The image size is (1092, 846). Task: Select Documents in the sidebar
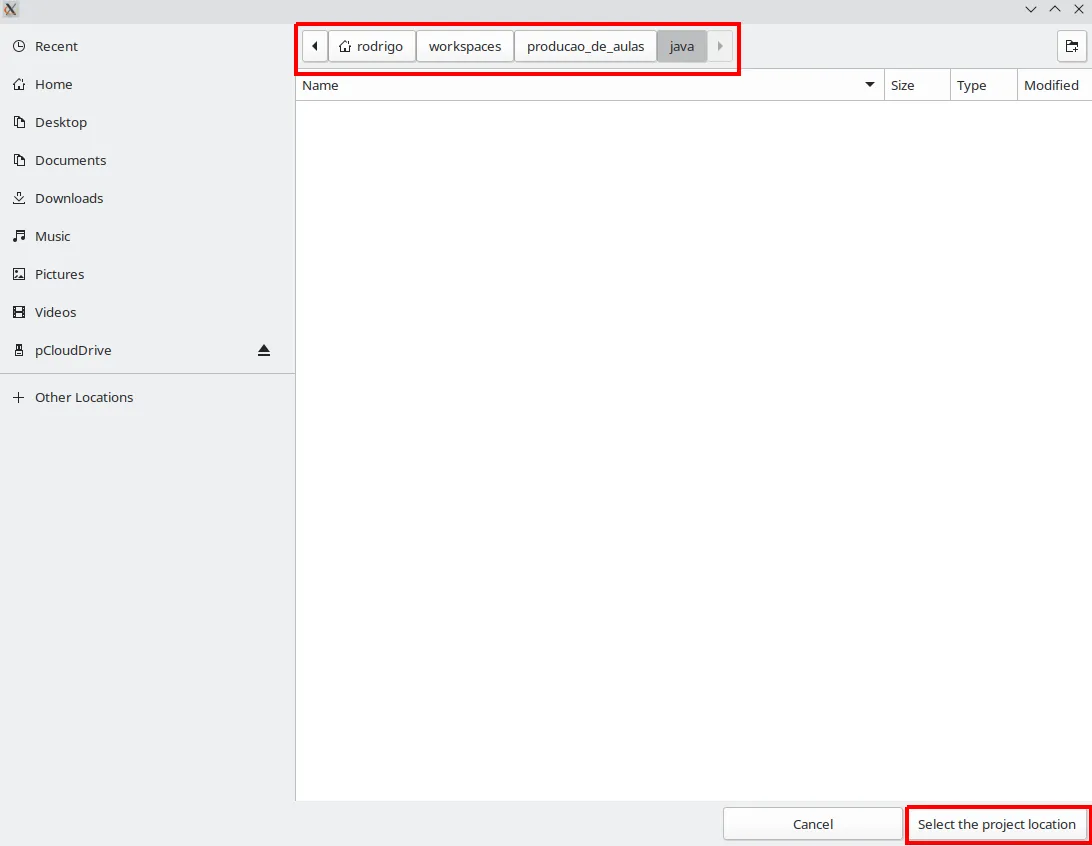[x=147, y=160]
